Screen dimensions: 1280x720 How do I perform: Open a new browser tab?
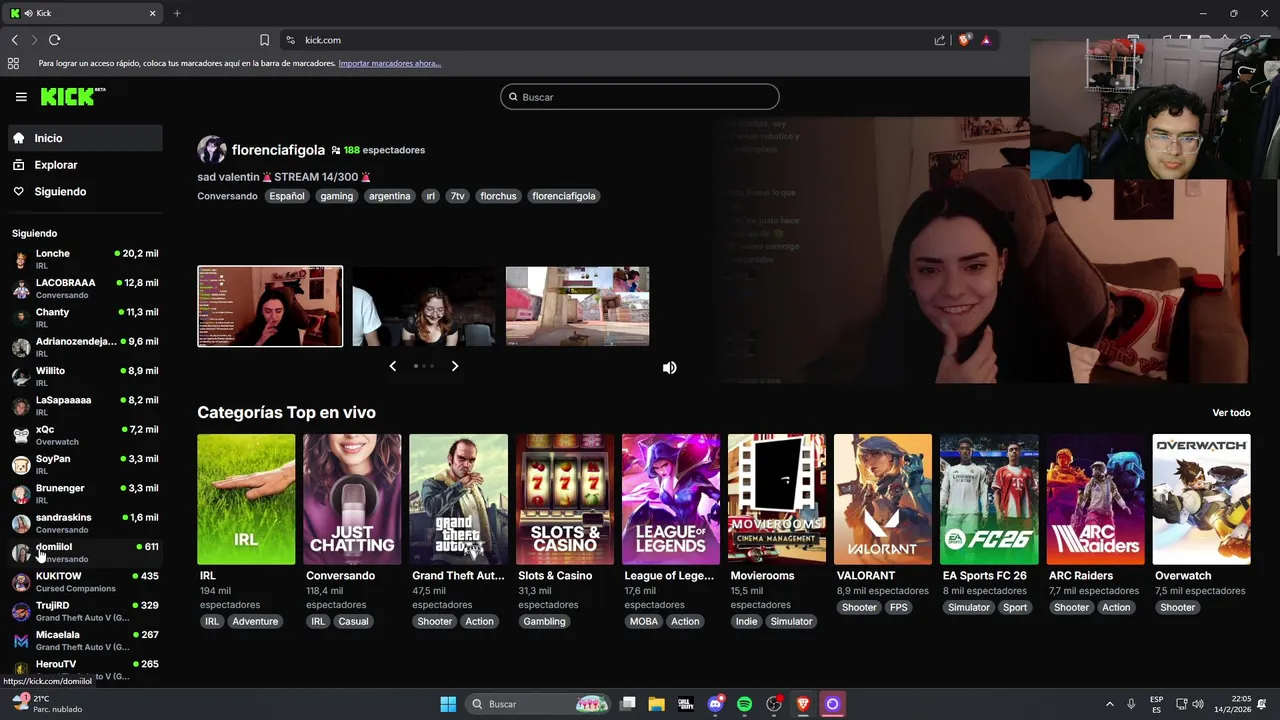[x=177, y=13]
